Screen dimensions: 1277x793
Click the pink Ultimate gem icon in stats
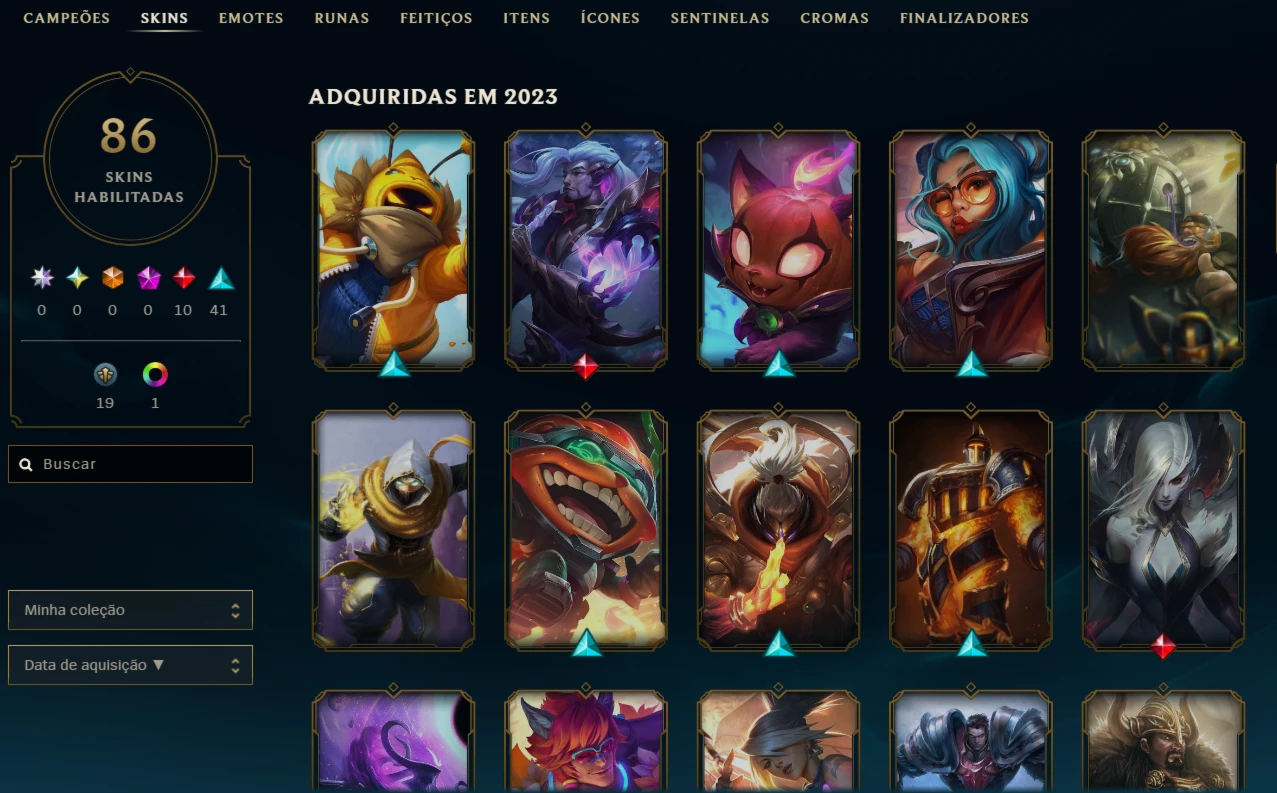(x=148, y=278)
